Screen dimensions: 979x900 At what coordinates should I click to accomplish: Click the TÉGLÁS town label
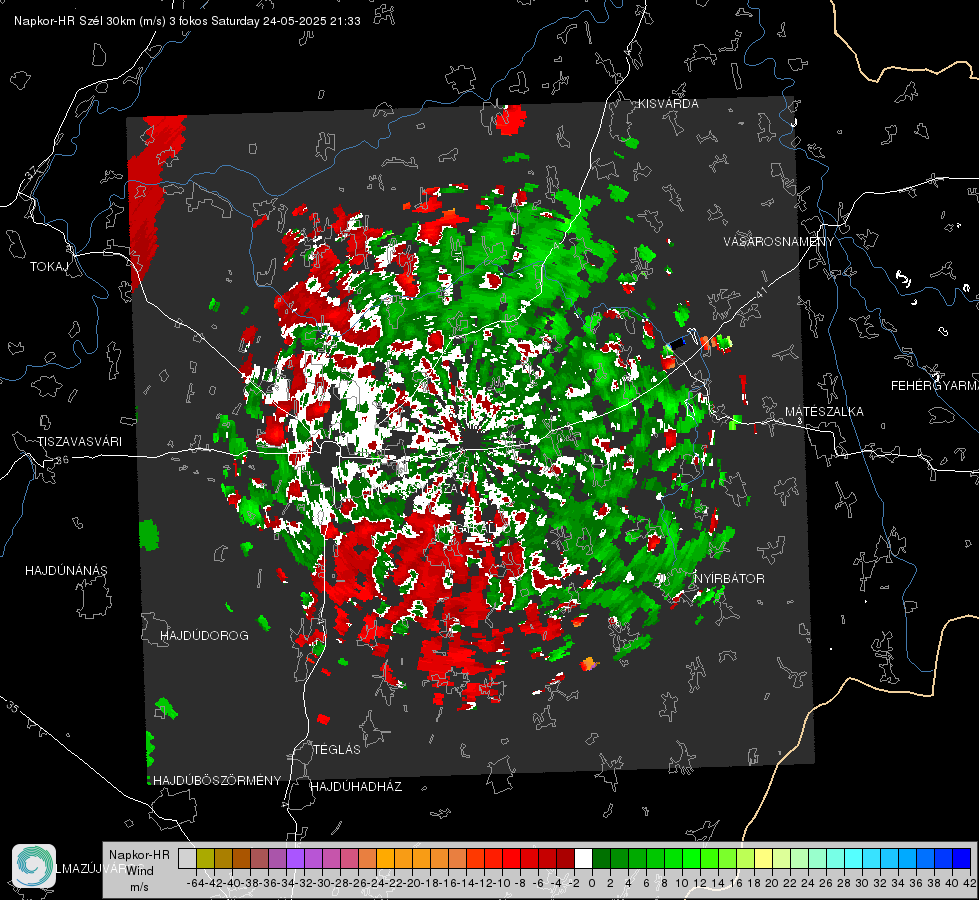pyautogui.click(x=337, y=750)
